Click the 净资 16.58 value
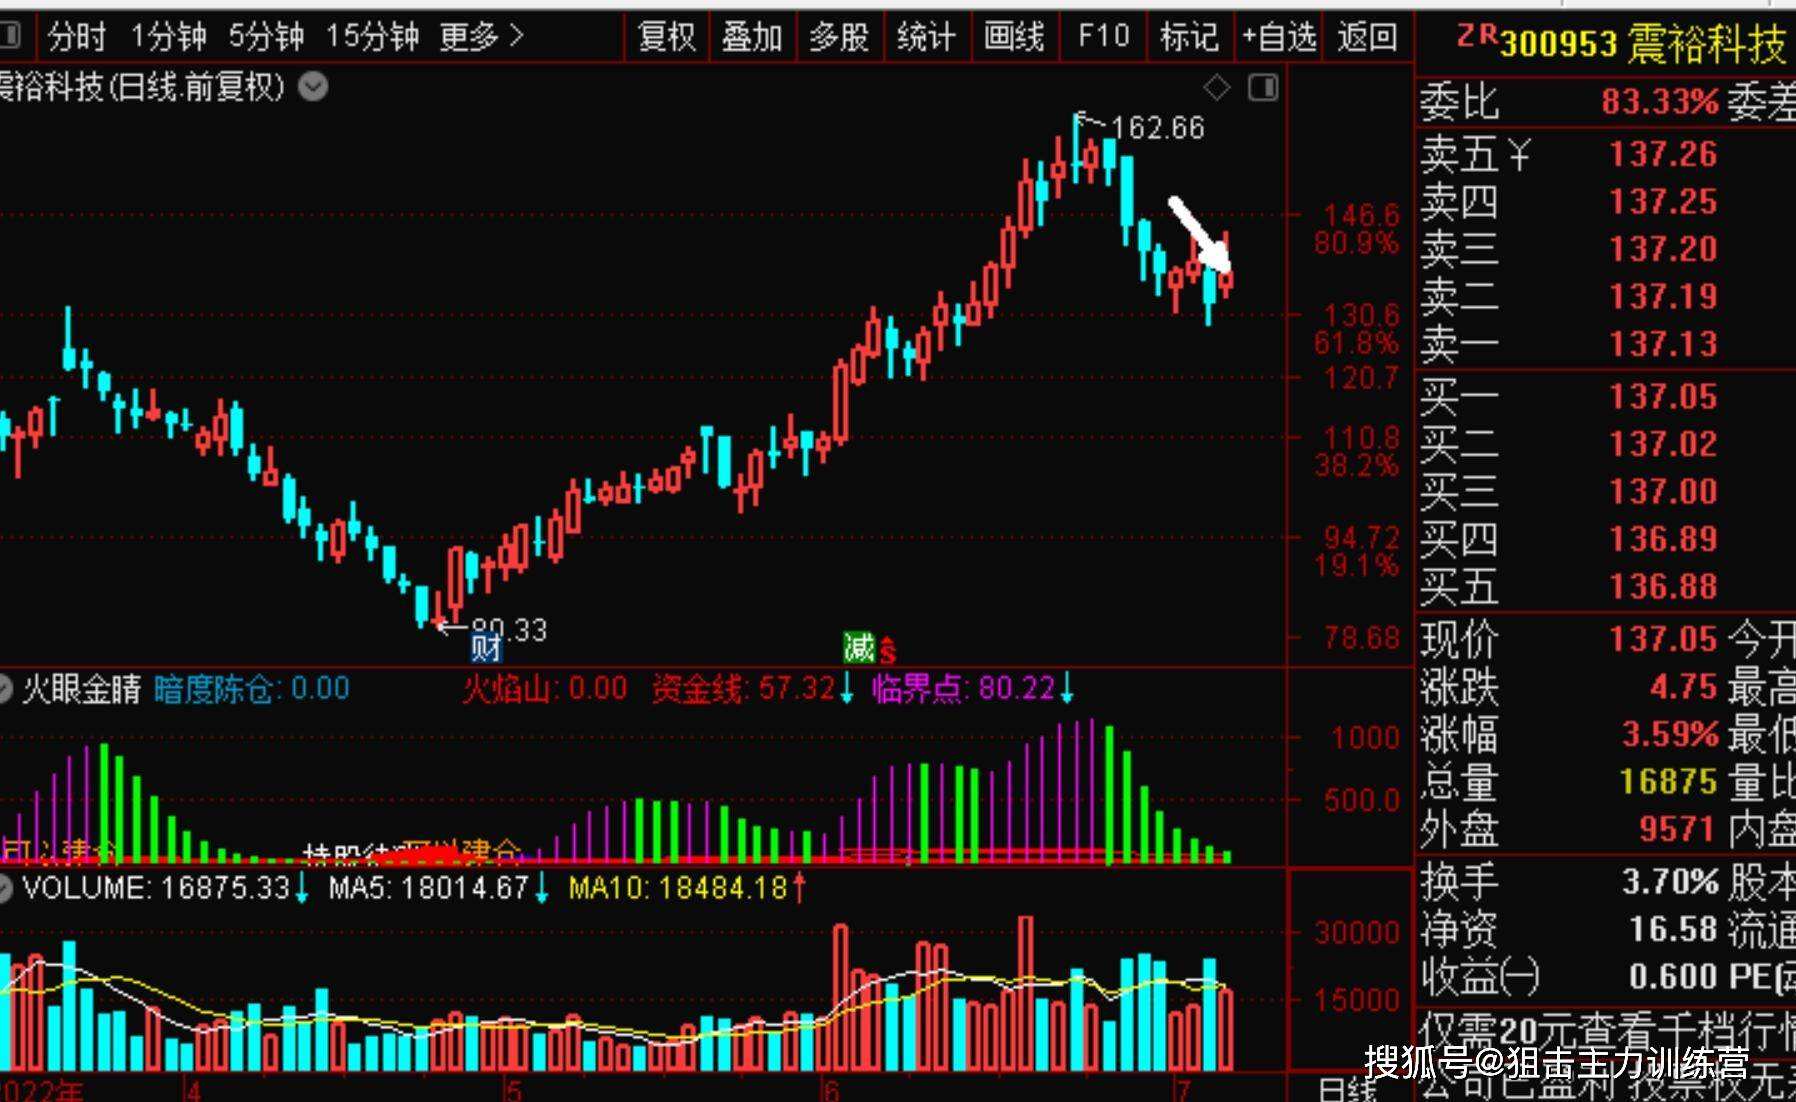This screenshot has height=1102, width=1796. click(1674, 929)
